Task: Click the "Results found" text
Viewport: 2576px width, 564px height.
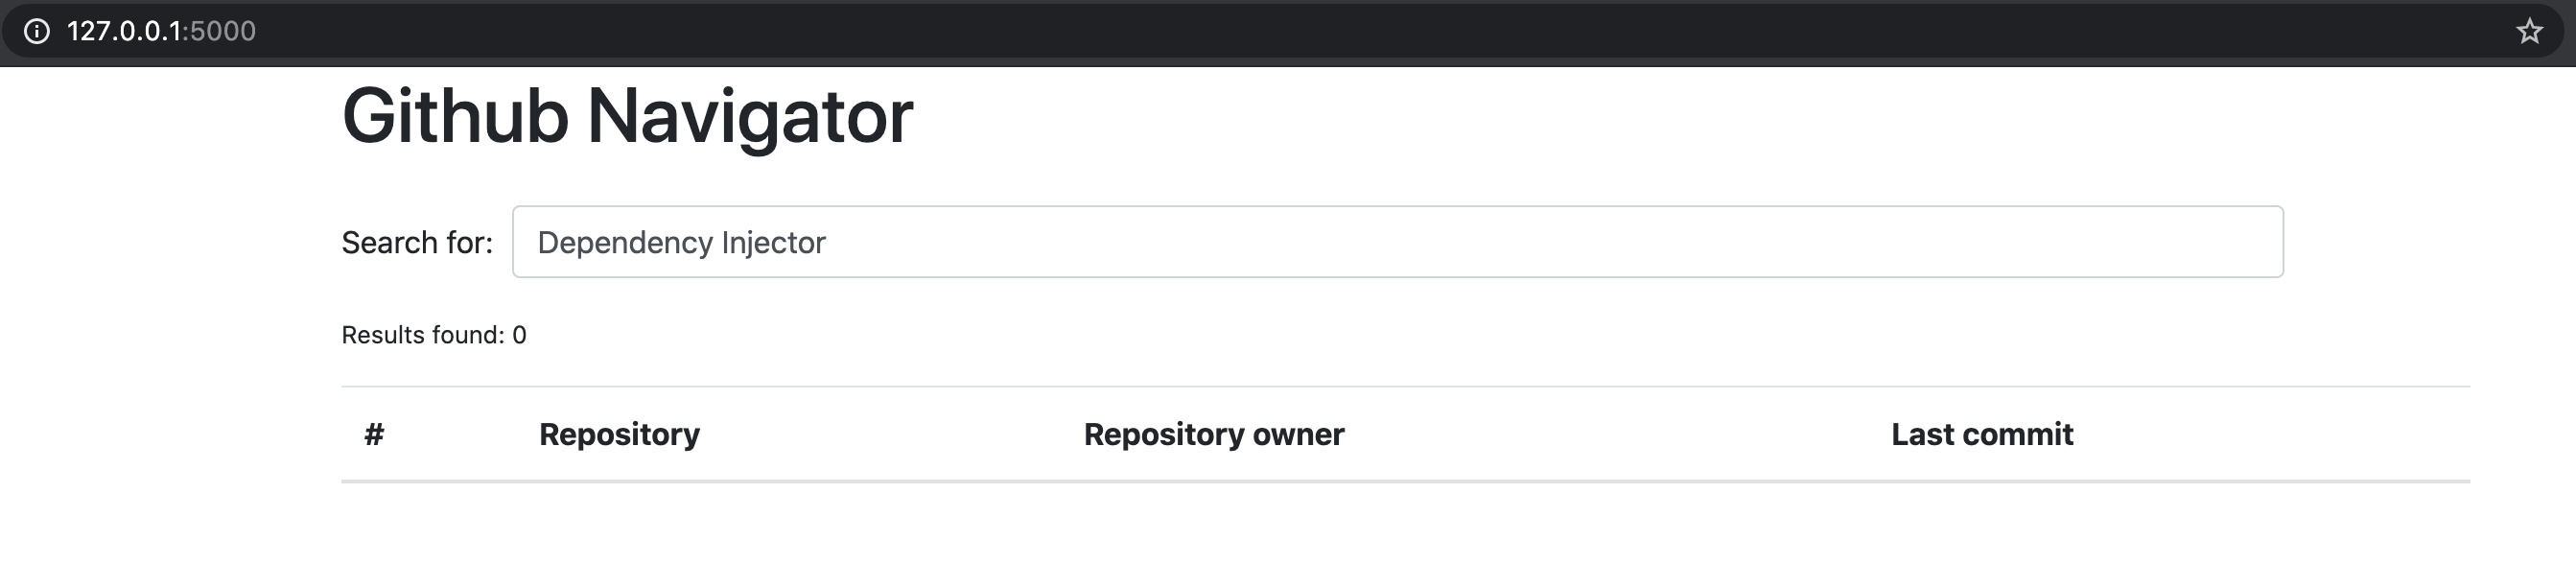Action: click(422, 335)
